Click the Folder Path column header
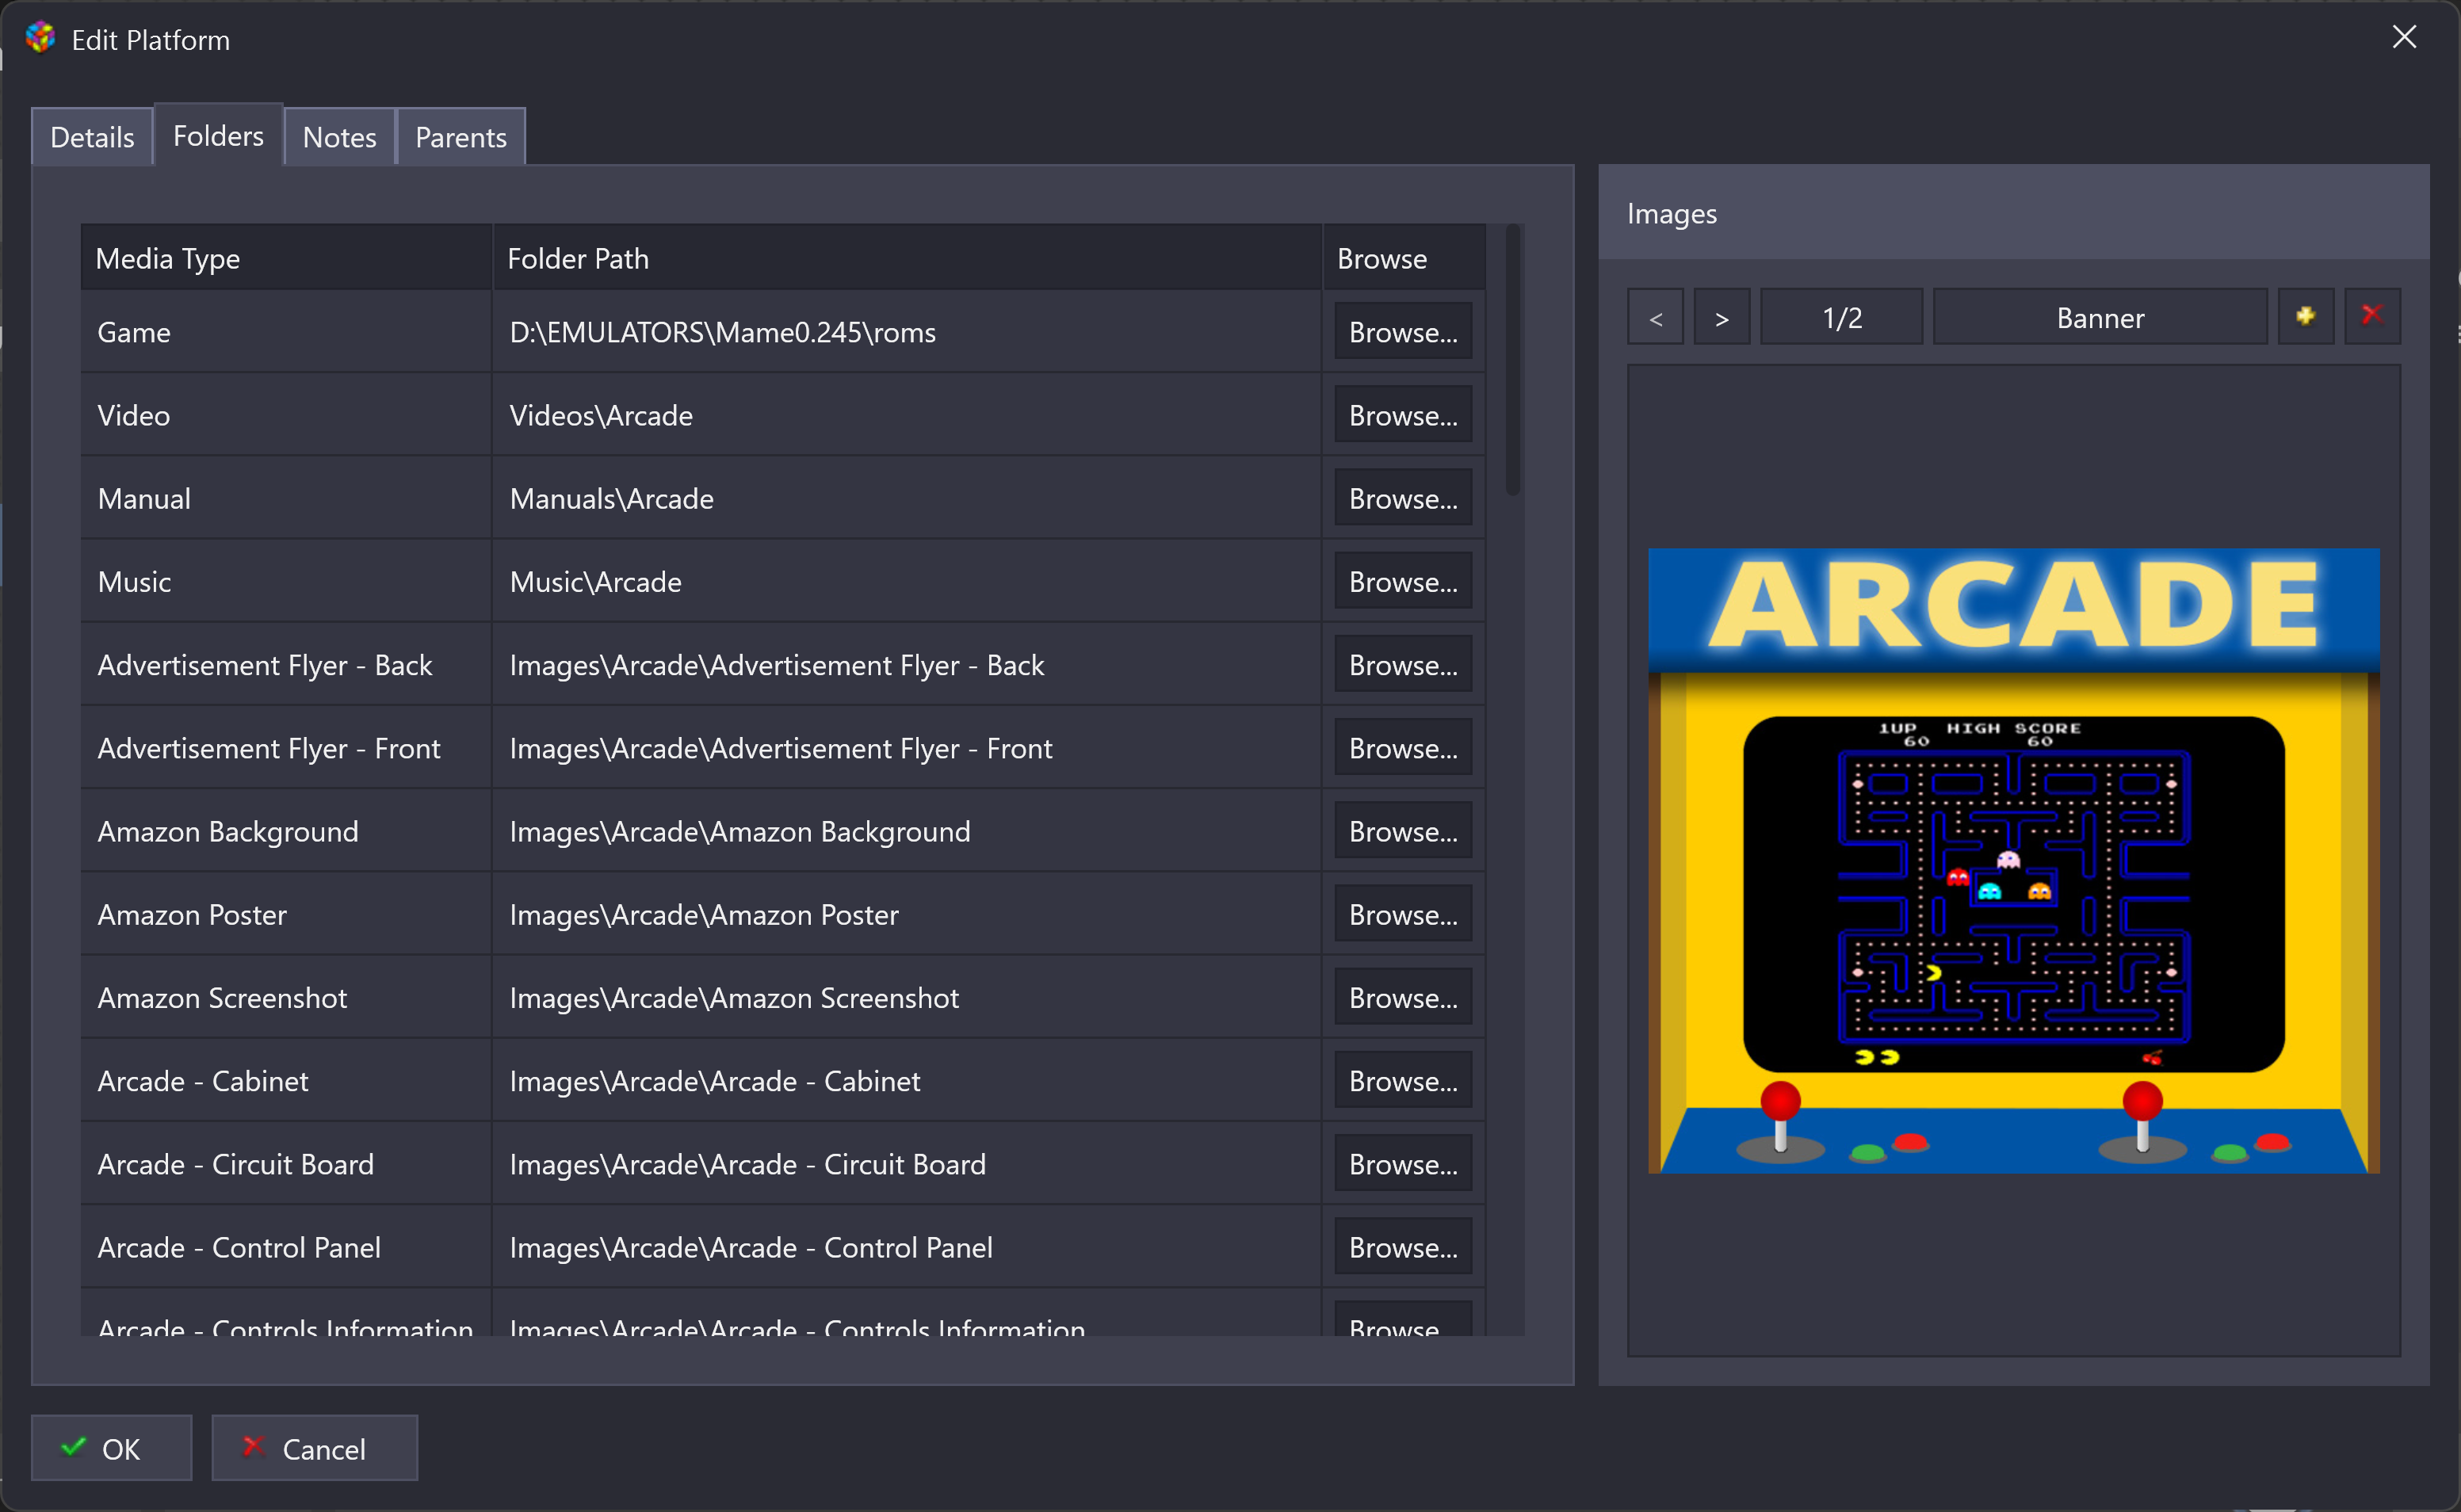Viewport: 2461px width, 1512px height. coord(907,258)
